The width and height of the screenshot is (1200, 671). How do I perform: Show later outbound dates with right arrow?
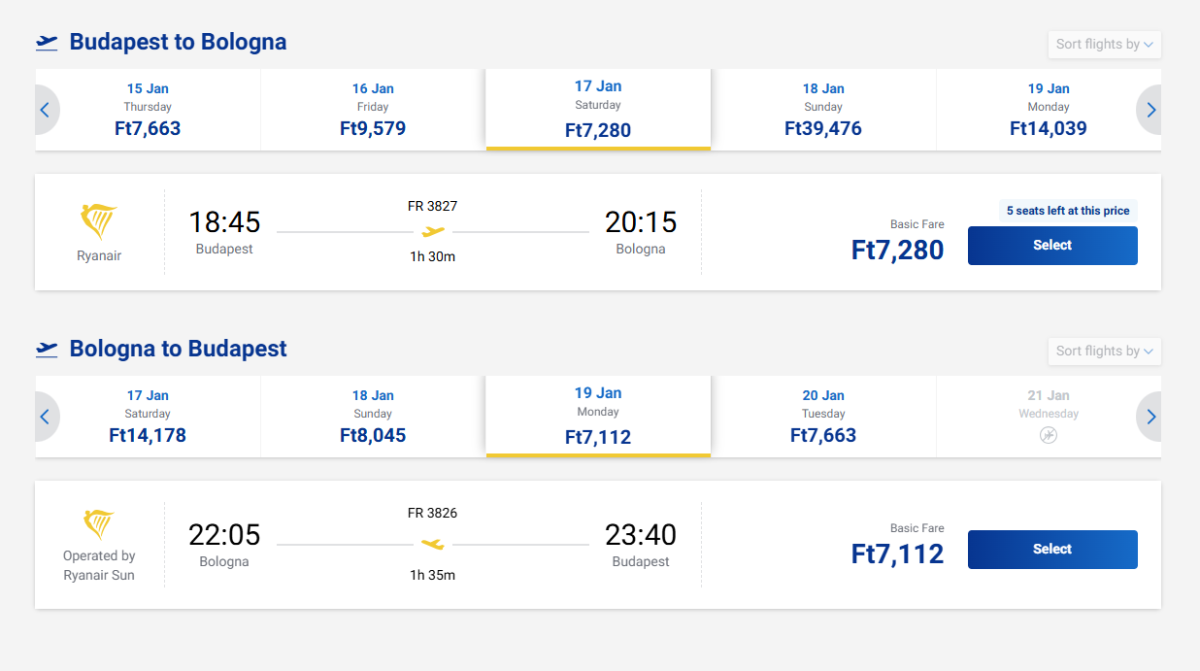coord(1151,110)
